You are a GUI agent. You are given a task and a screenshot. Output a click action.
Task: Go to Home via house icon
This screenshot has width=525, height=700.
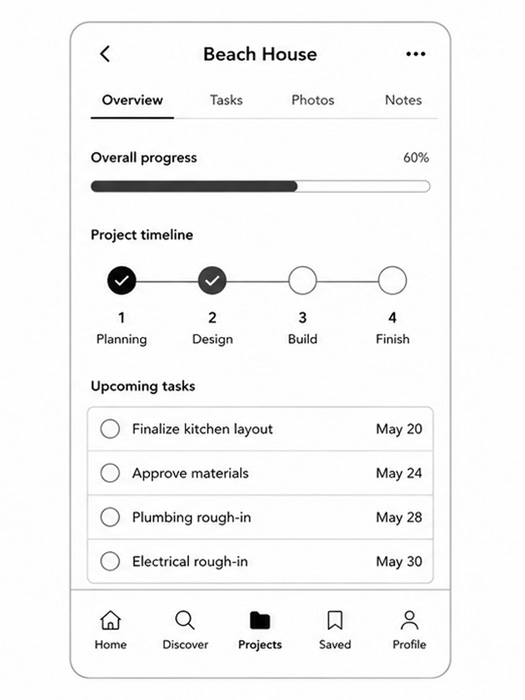(x=110, y=620)
